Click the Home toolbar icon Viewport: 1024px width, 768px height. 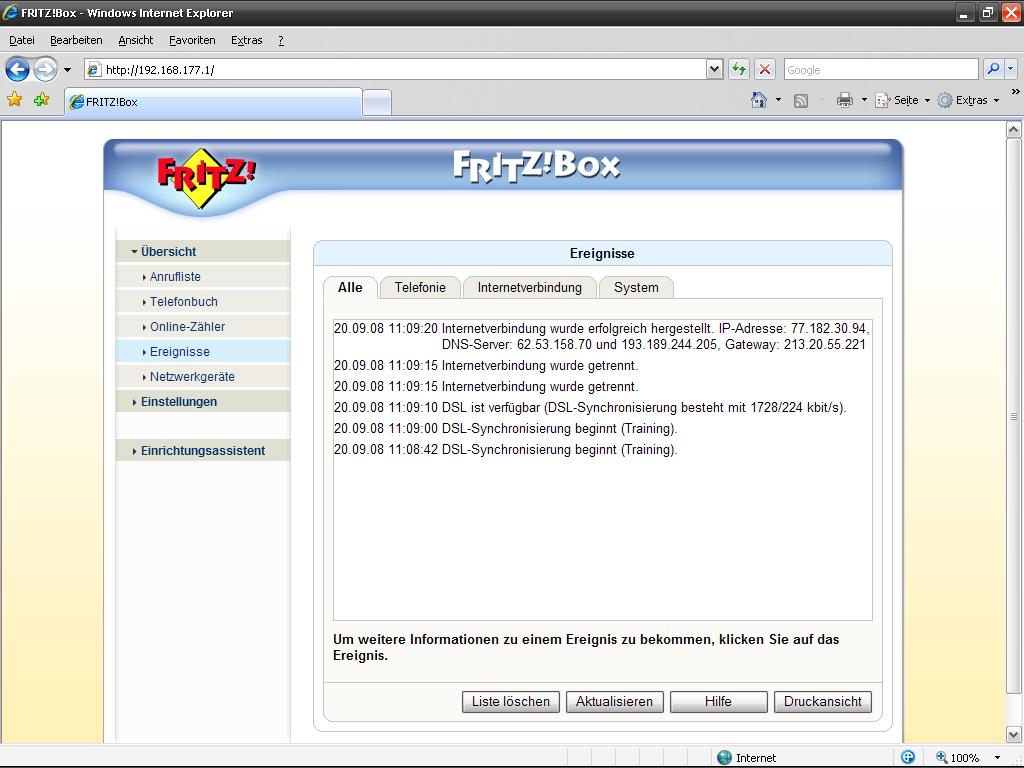pyautogui.click(x=759, y=100)
